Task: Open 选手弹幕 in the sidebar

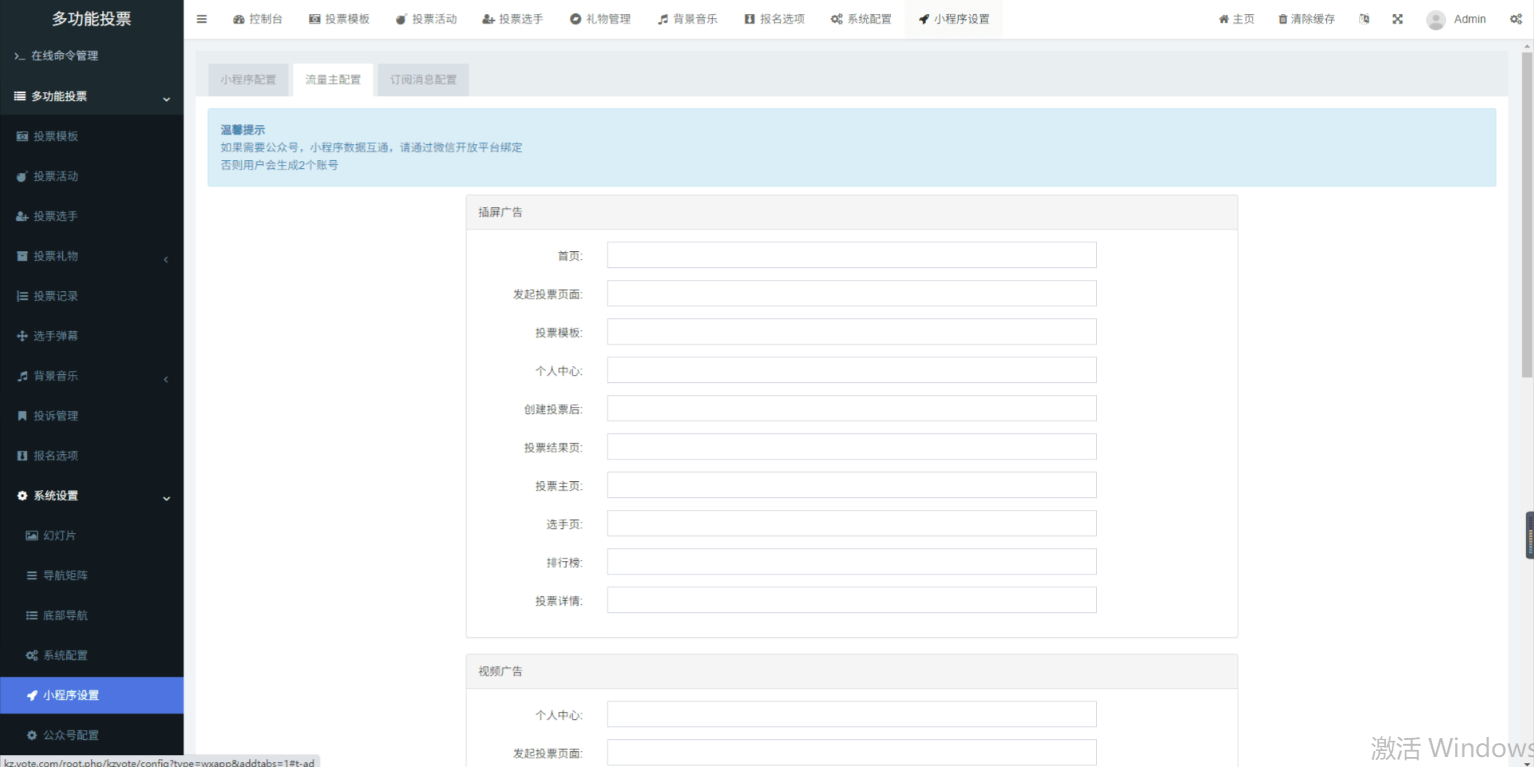Action: (91, 336)
